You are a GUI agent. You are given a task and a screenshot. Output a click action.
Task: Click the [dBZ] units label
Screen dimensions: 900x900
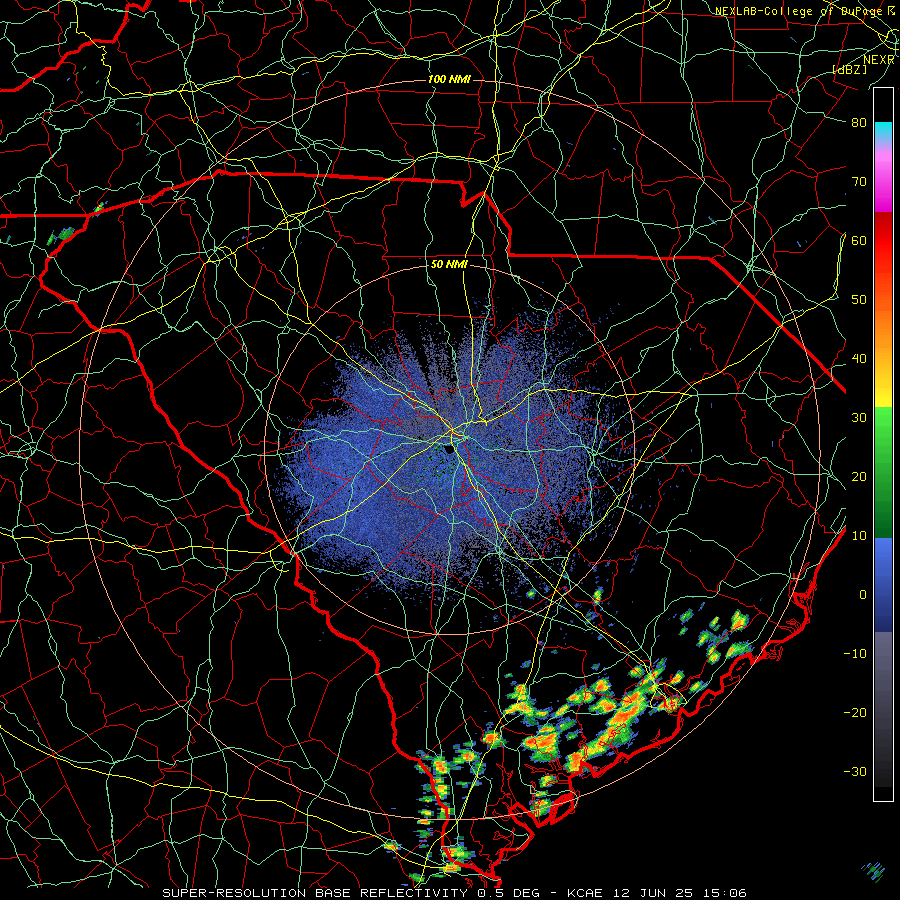[849, 69]
